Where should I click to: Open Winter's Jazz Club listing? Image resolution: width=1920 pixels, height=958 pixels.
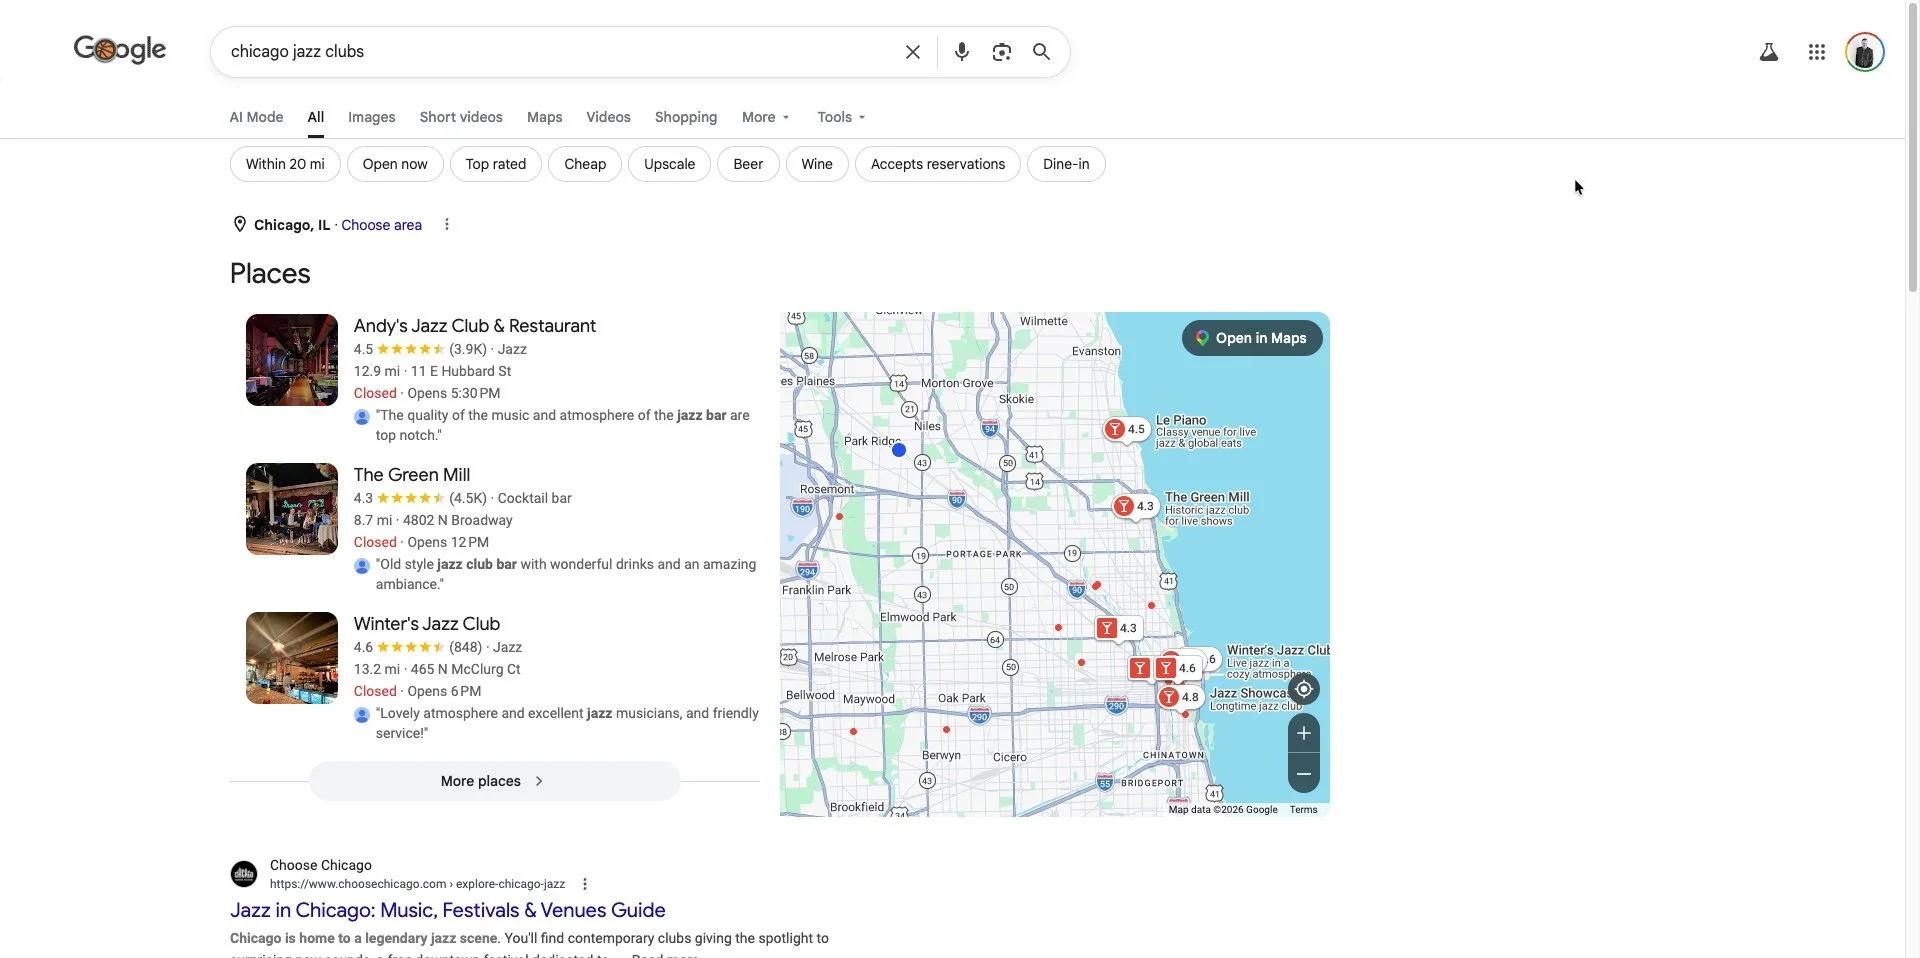(x=426, y=624)
